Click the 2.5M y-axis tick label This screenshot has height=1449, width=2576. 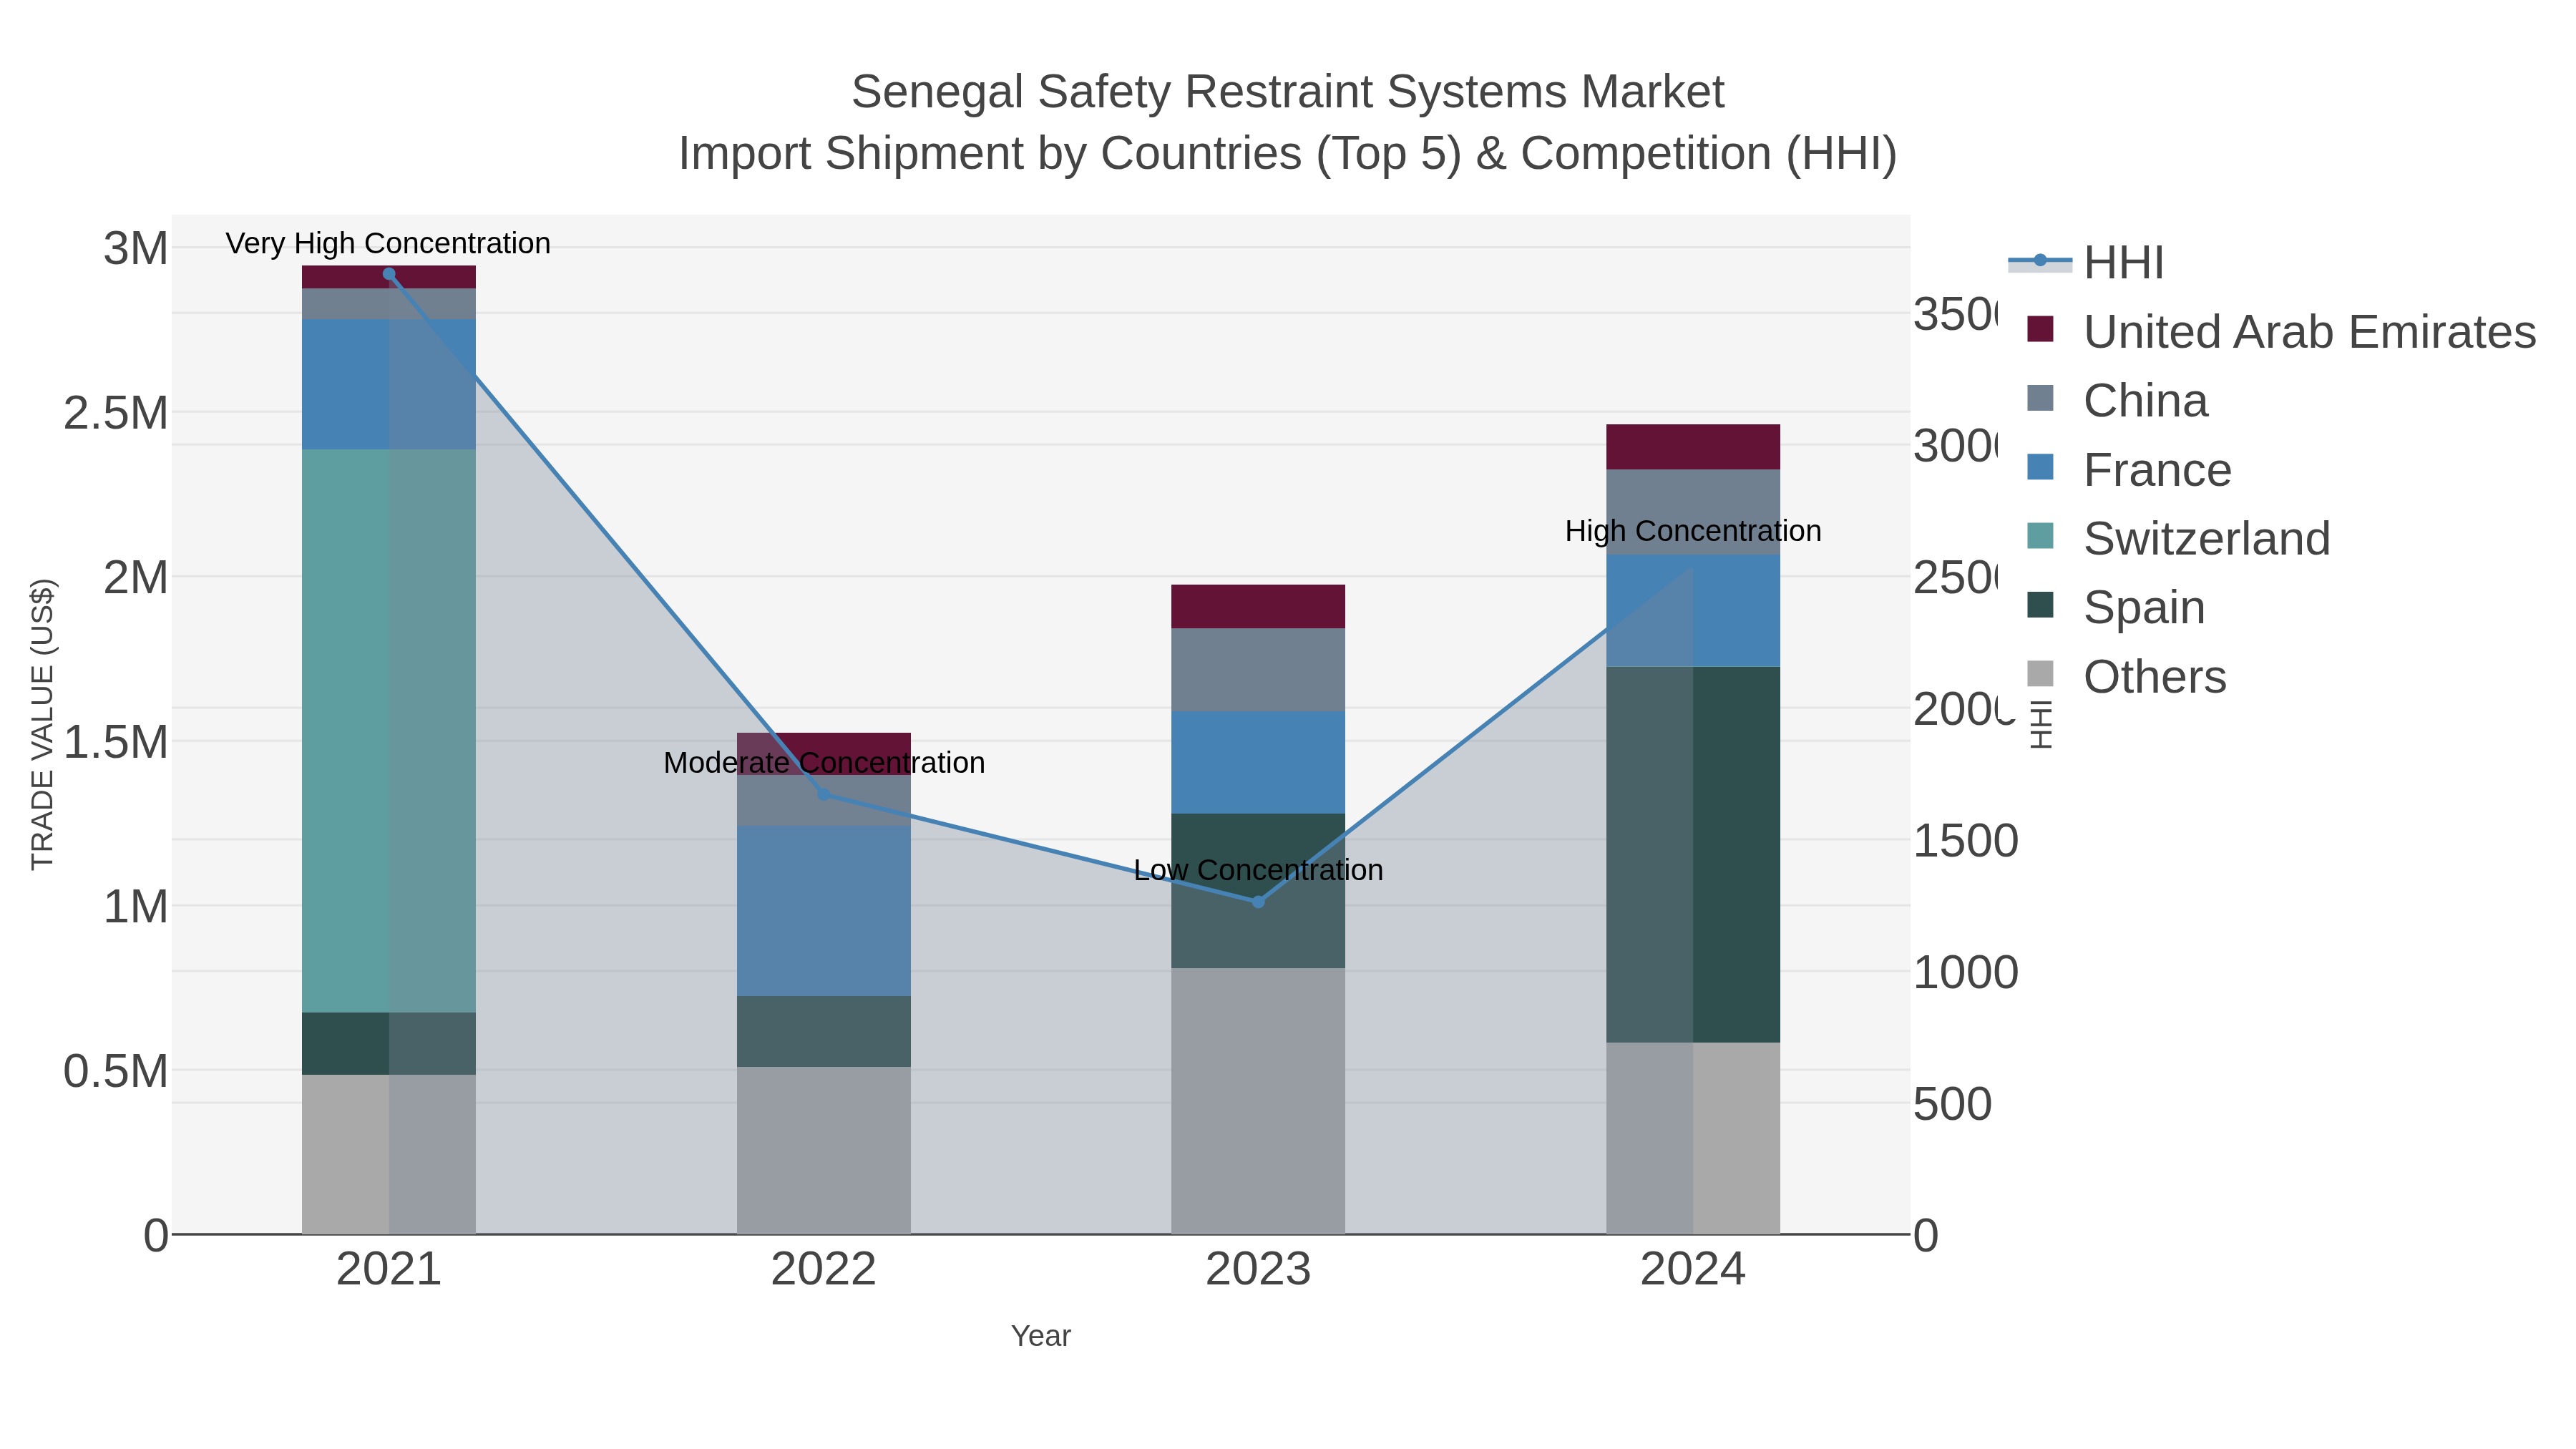coord(116,413)
